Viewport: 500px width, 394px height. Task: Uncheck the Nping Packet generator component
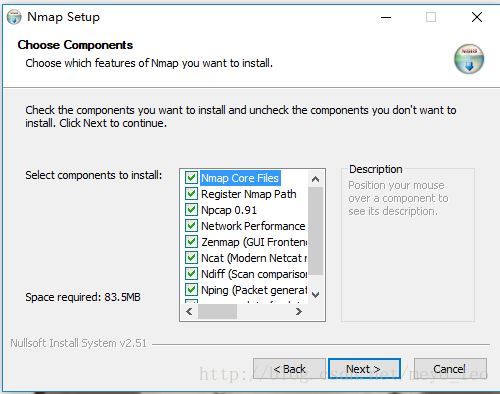[x=191, y=290]
